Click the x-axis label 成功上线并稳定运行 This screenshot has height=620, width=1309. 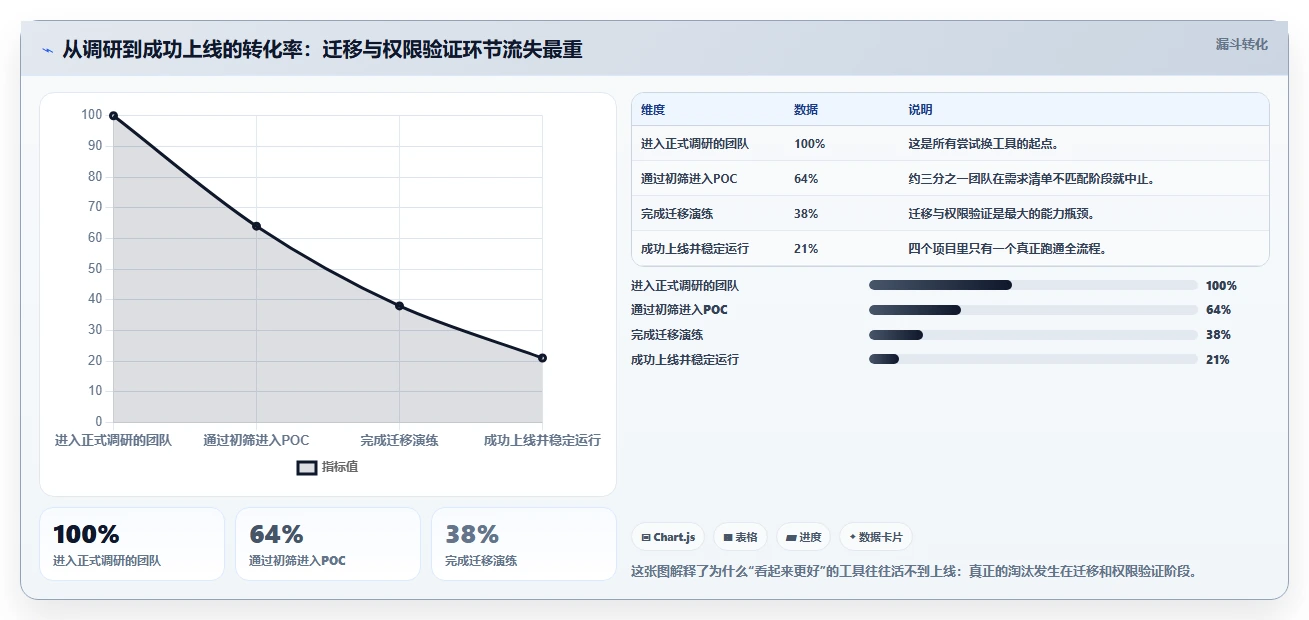(x=542, y=440)
